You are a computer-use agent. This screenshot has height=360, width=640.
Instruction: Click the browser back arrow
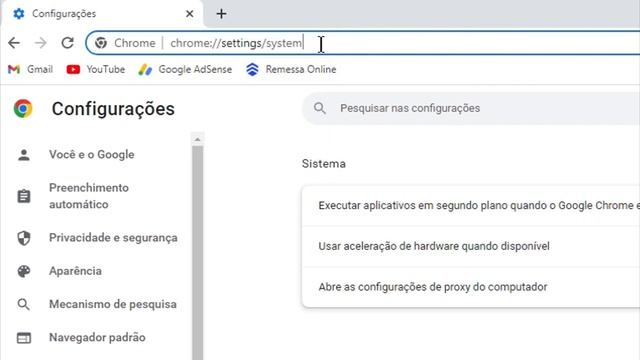[x=14, y=43]
